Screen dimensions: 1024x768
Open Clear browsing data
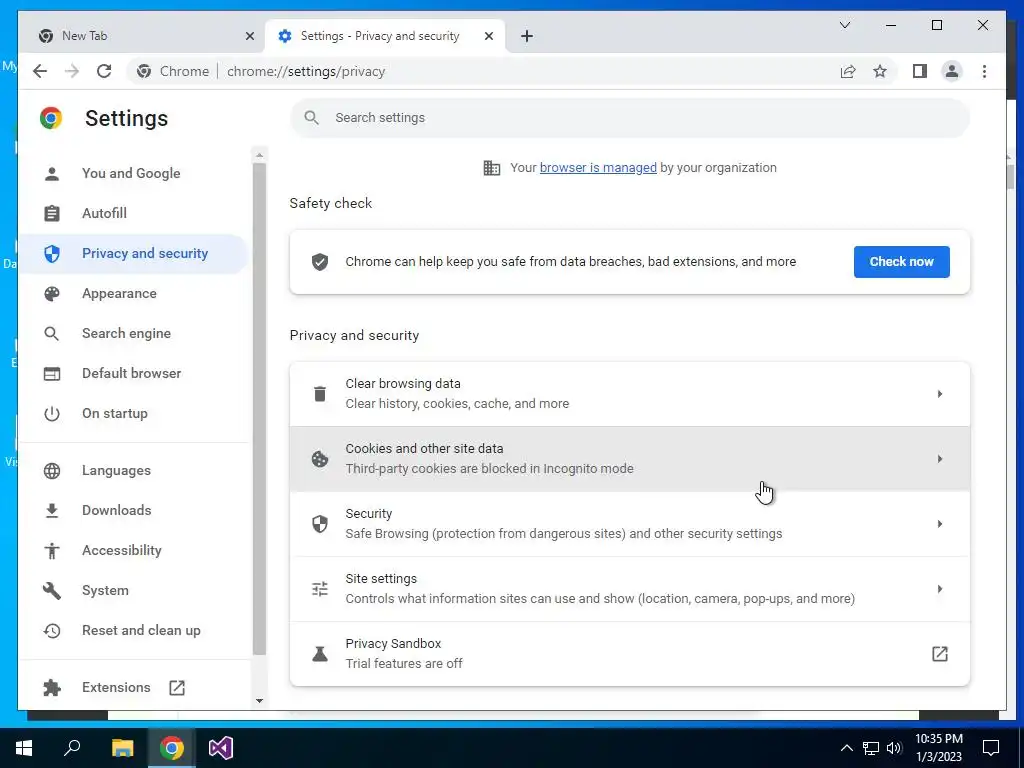pyautogui.click(x=630, y=394)
